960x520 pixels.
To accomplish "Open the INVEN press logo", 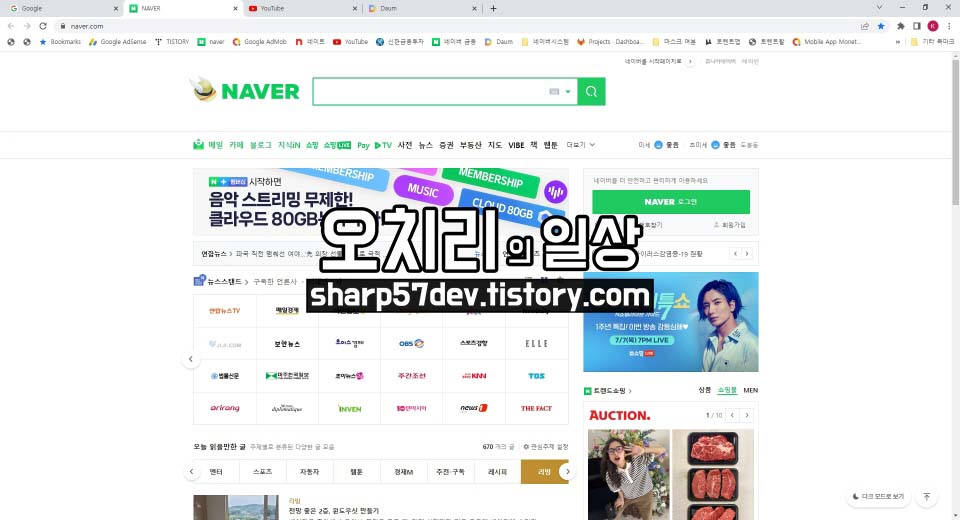I will 350,409.
